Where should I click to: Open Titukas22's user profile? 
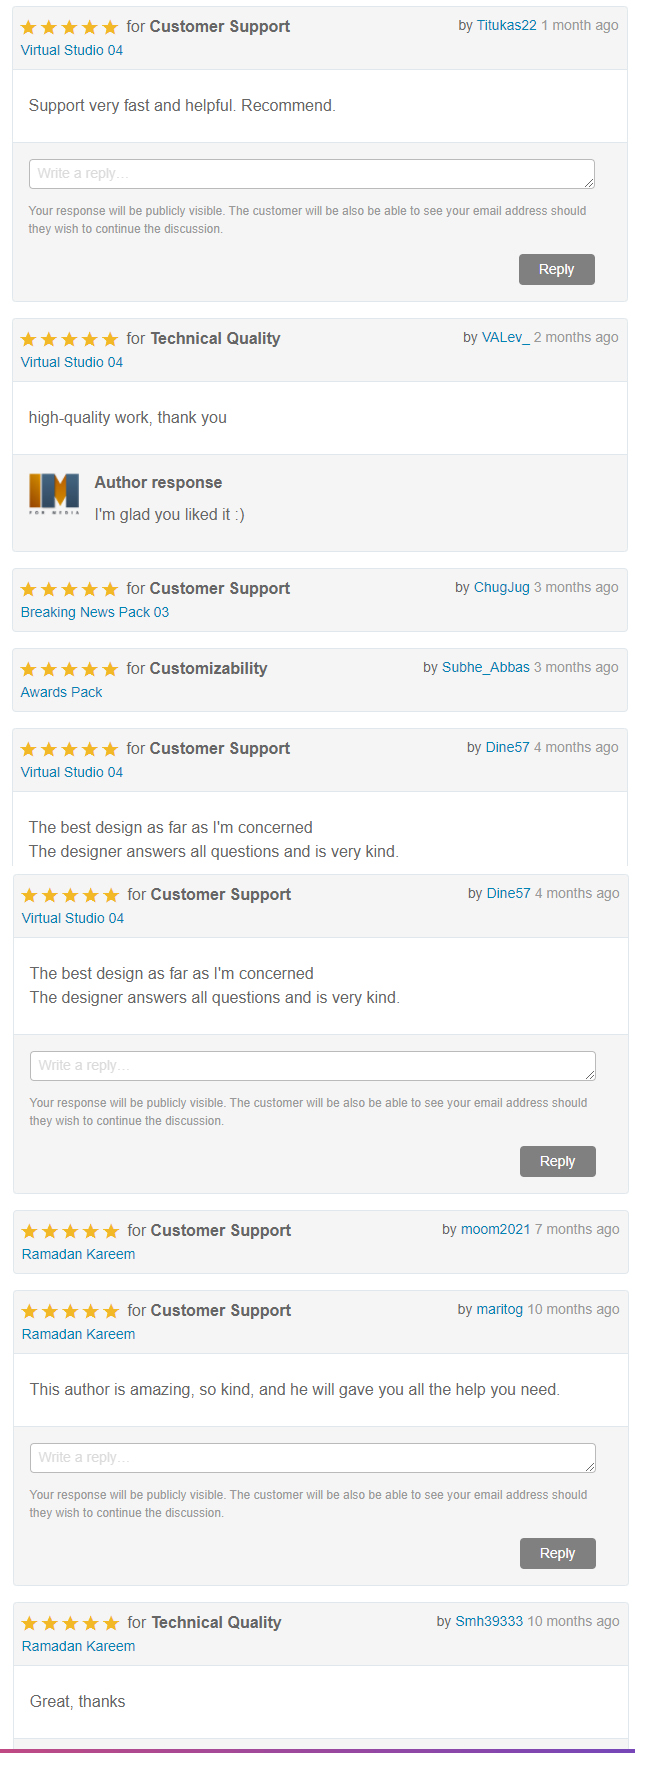[506, 25]
